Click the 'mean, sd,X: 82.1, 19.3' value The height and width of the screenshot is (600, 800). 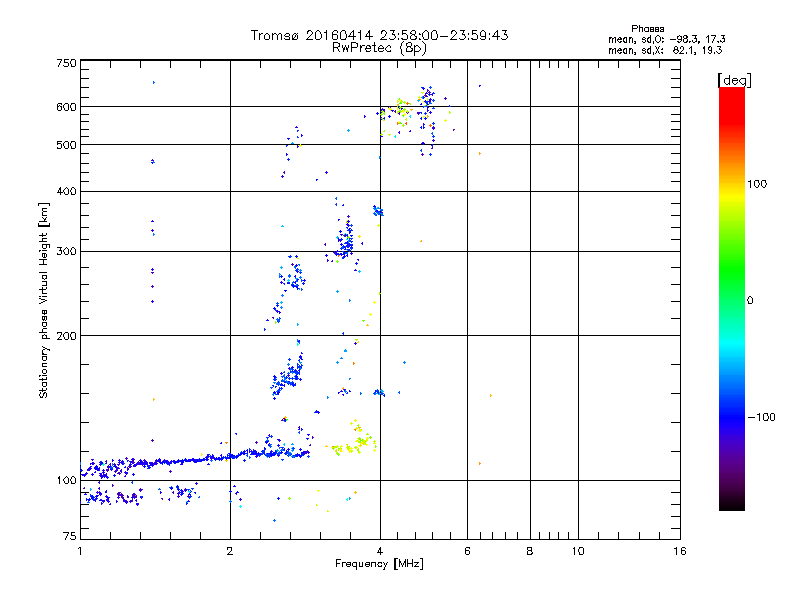pyautogui.click(x=665, y=50)
